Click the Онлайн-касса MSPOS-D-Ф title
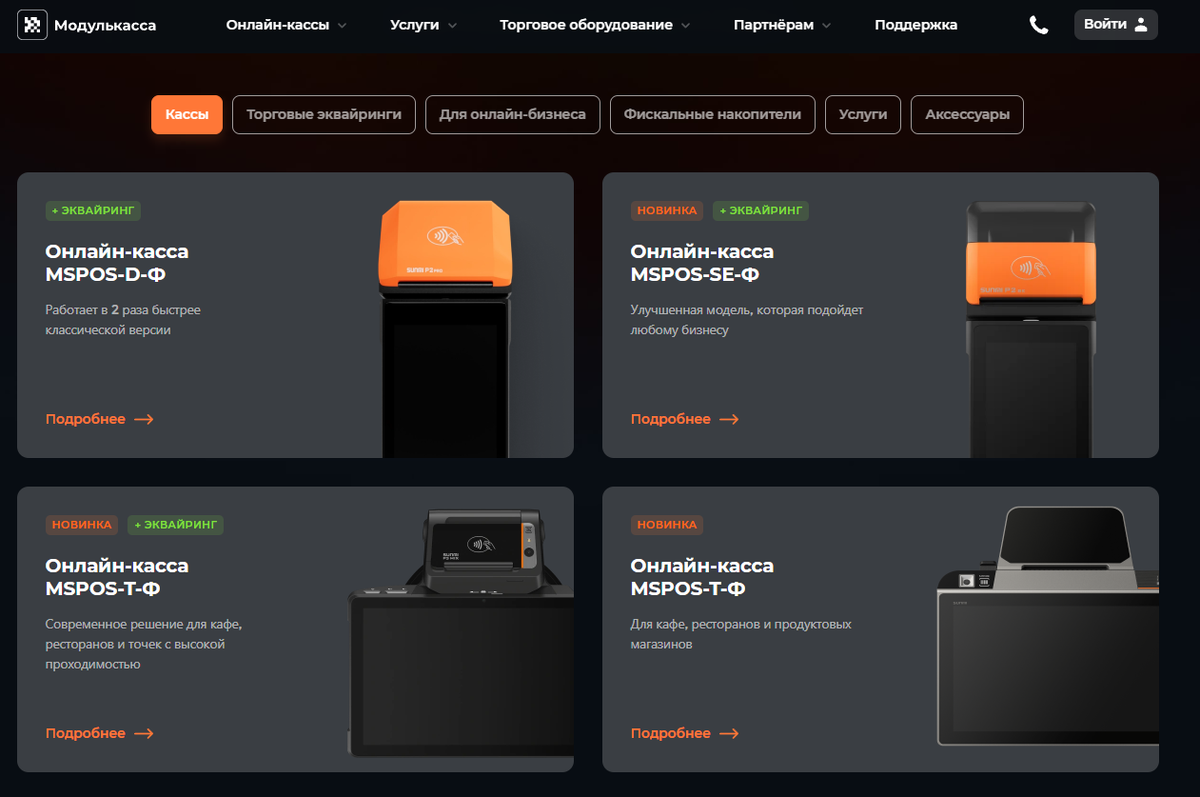The image size is (1200, 797). [117, 263]
